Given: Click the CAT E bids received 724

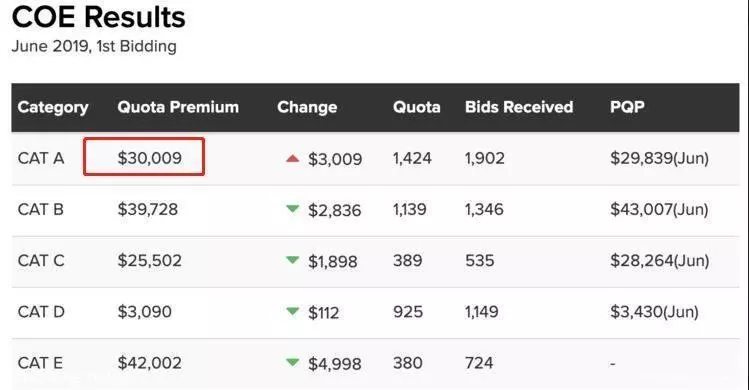Looking at the screenshot, I should point(479,363).
